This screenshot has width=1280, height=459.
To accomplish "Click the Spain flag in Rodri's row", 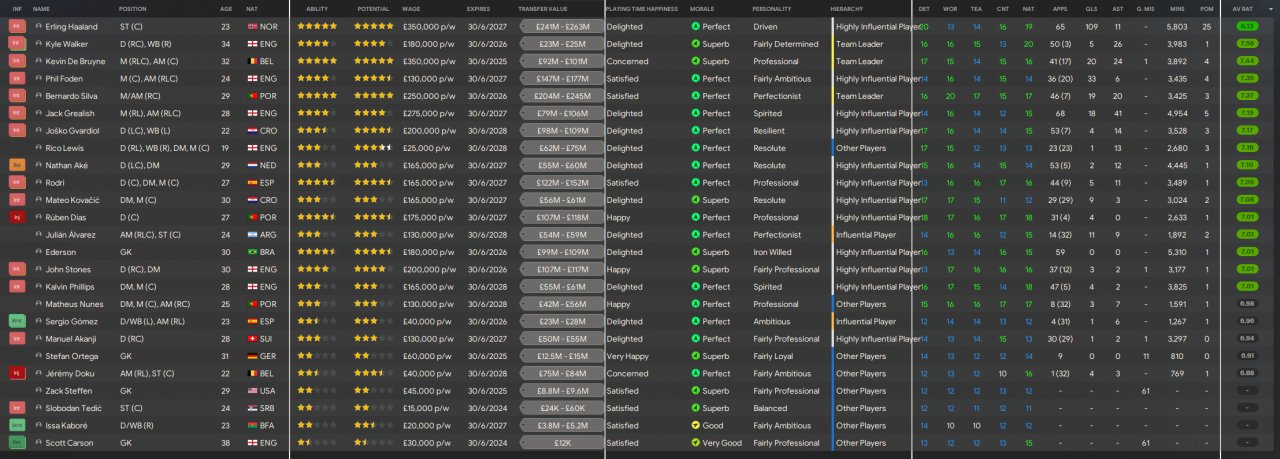I will tap(251, 183).
